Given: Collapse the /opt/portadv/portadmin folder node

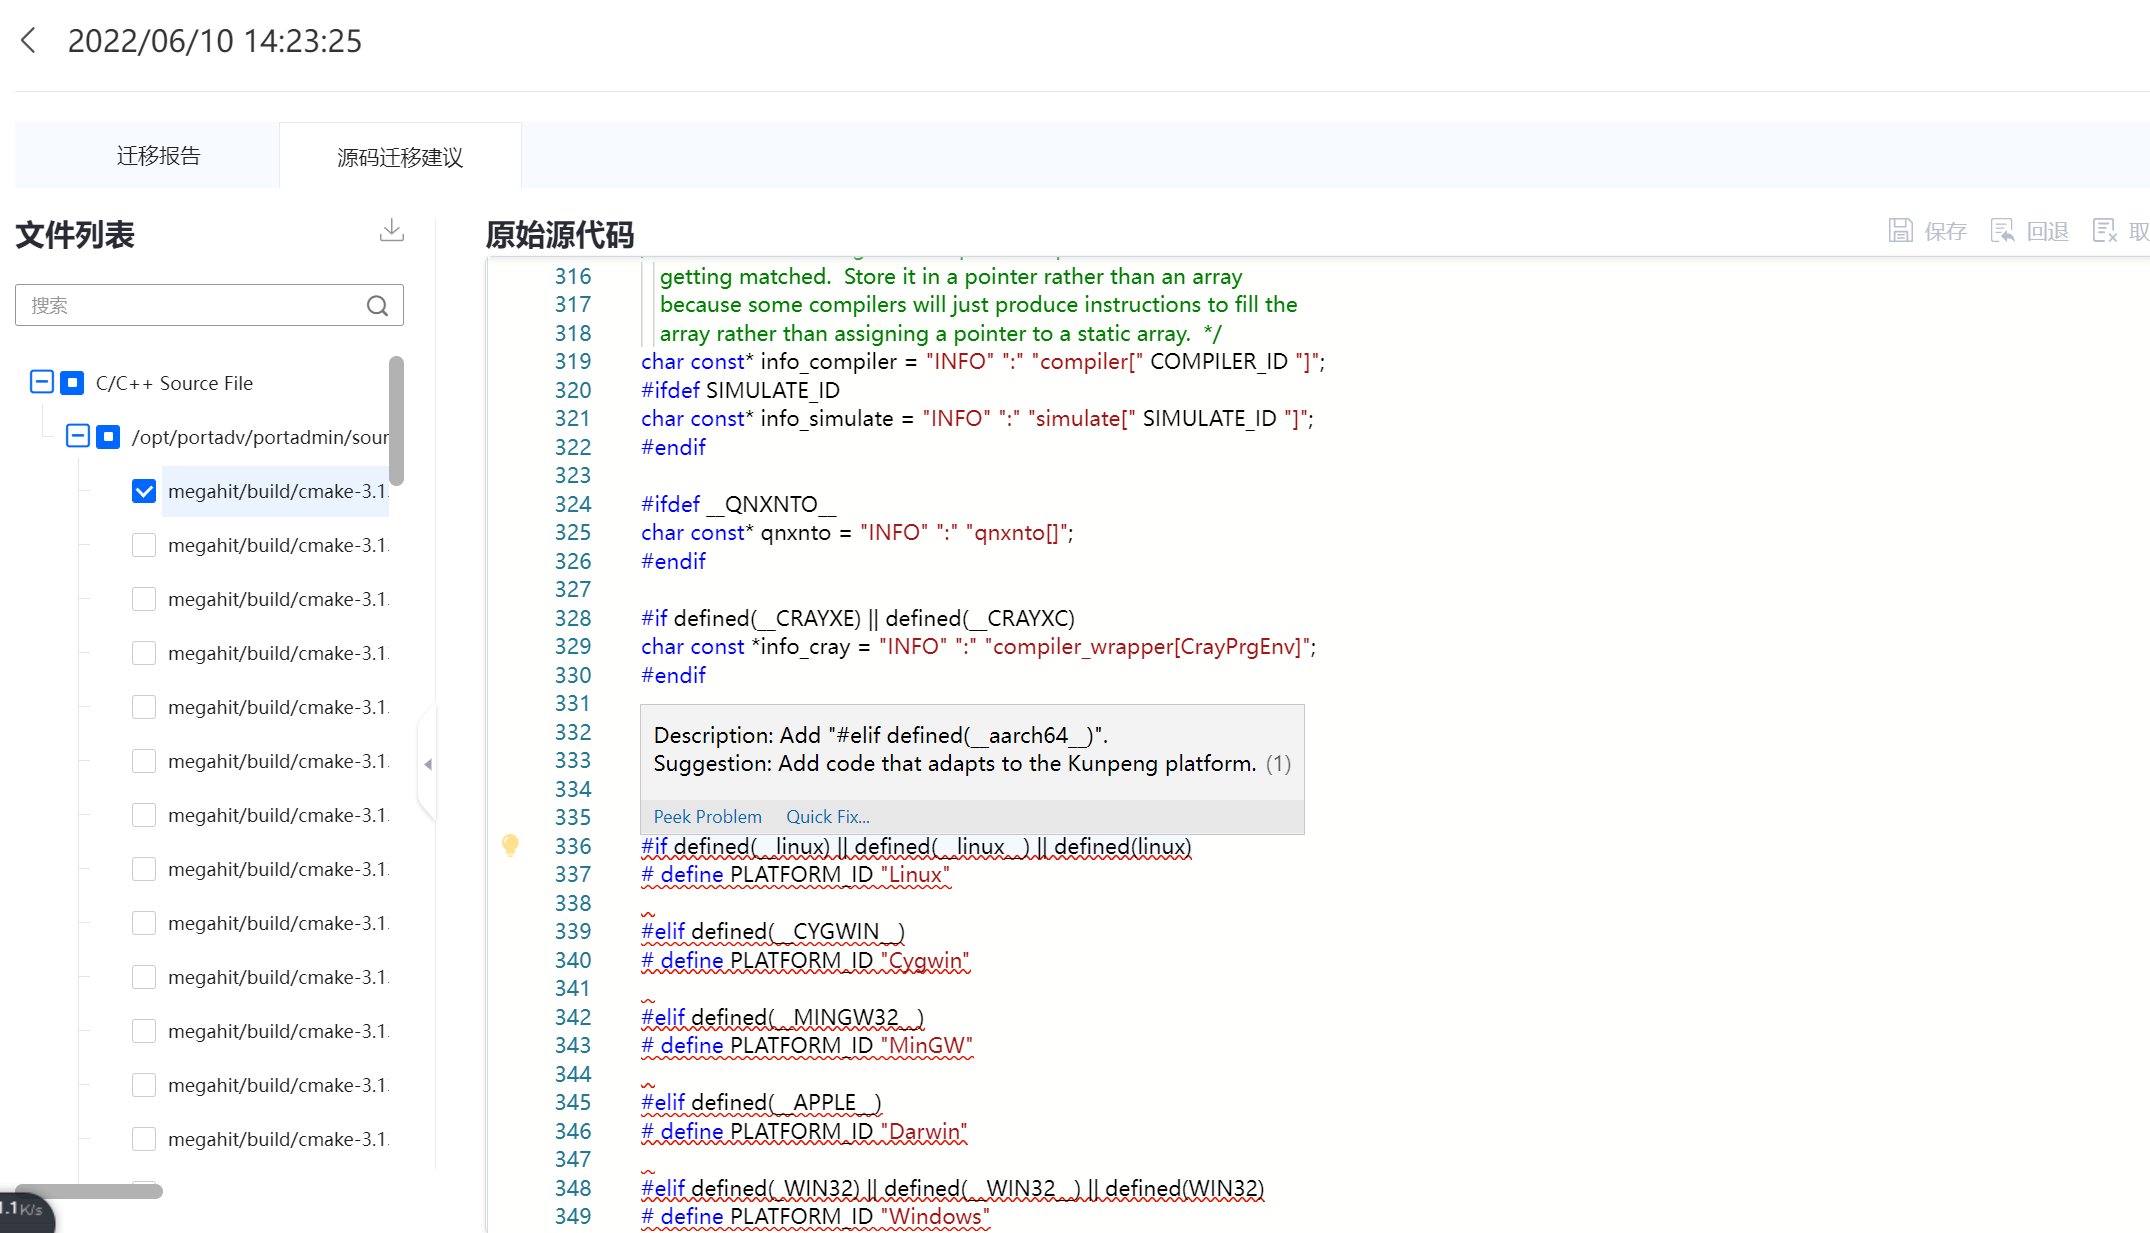Looking at the screenshot, I should [x=78, y=436].
